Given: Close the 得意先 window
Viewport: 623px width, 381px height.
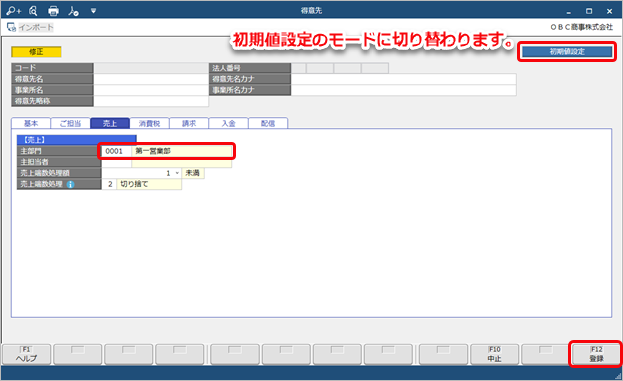Looking at the screenshot, I should tap(609, 11).
